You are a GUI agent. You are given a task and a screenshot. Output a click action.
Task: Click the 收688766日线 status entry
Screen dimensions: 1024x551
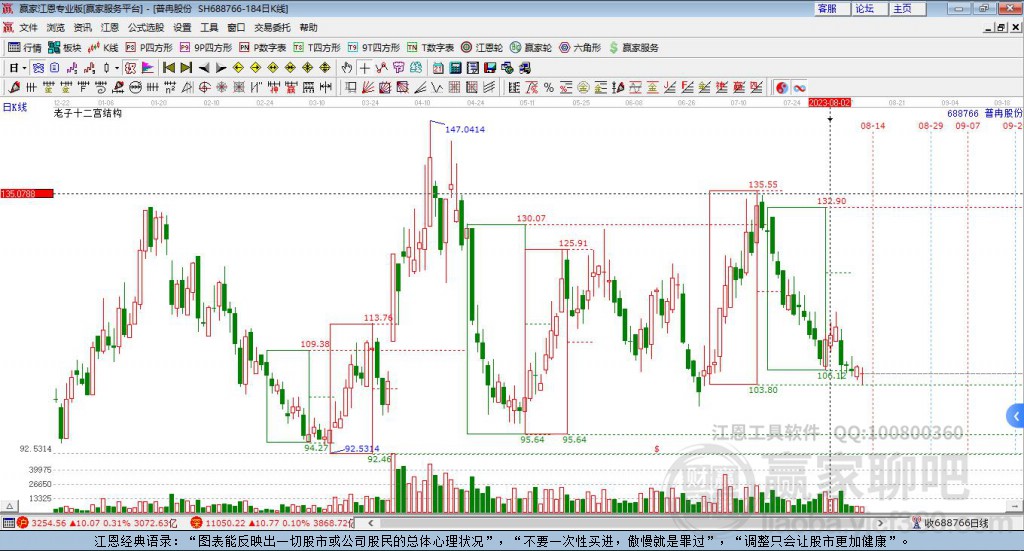coord(951,523)
